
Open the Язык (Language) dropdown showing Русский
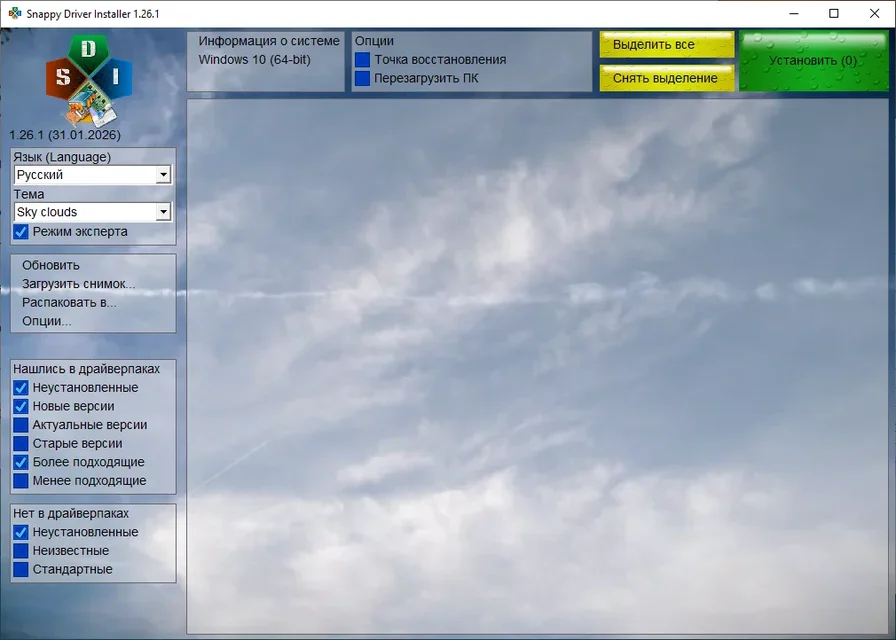[92, 175]
